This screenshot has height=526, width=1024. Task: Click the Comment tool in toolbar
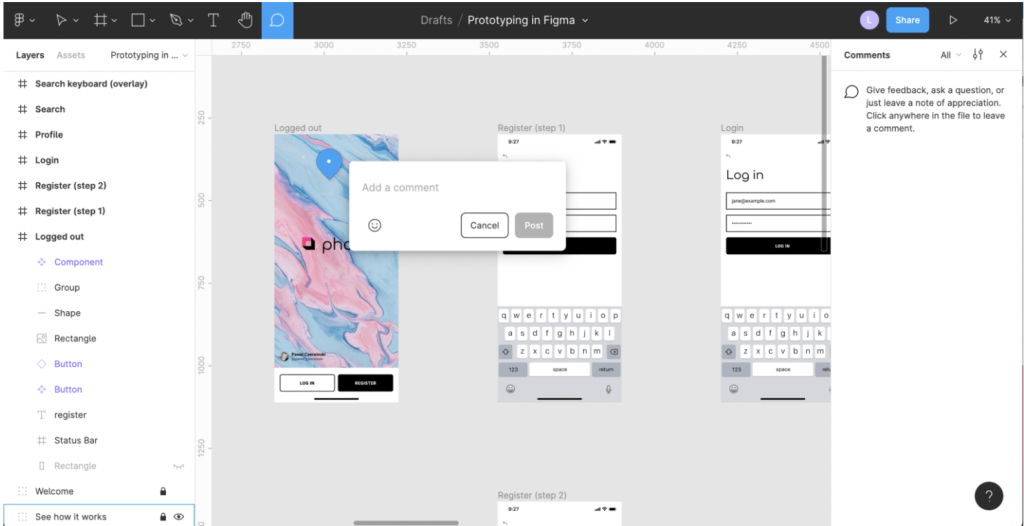(278, 20)
